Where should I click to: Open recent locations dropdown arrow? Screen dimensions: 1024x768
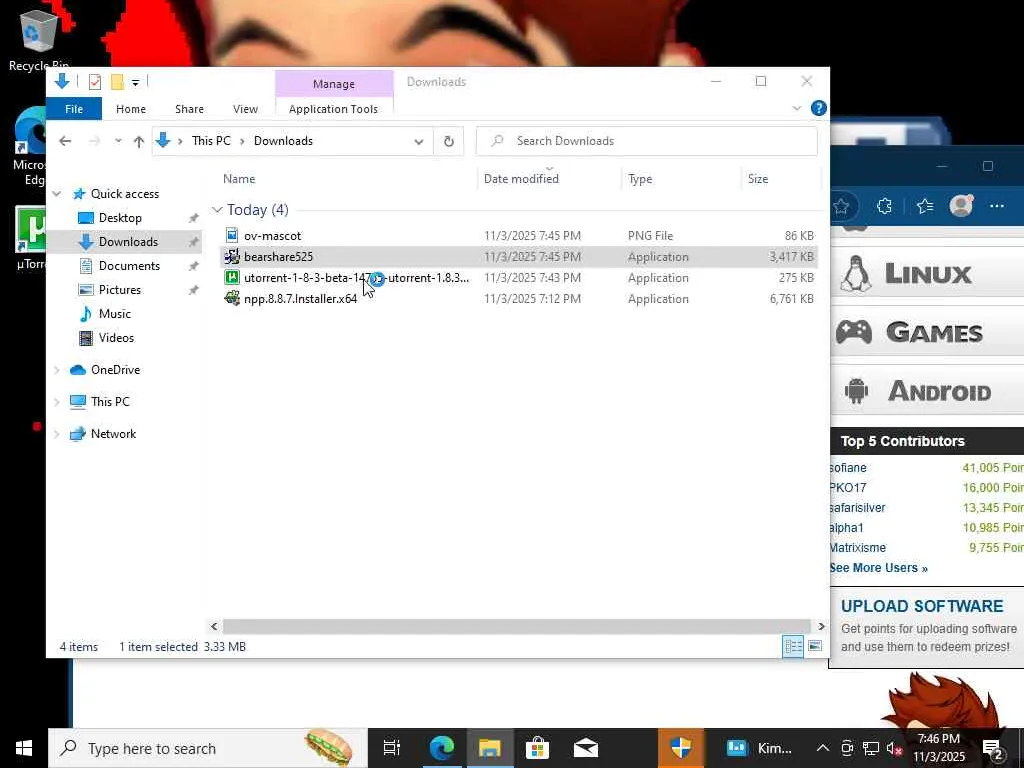coord(118,141)
